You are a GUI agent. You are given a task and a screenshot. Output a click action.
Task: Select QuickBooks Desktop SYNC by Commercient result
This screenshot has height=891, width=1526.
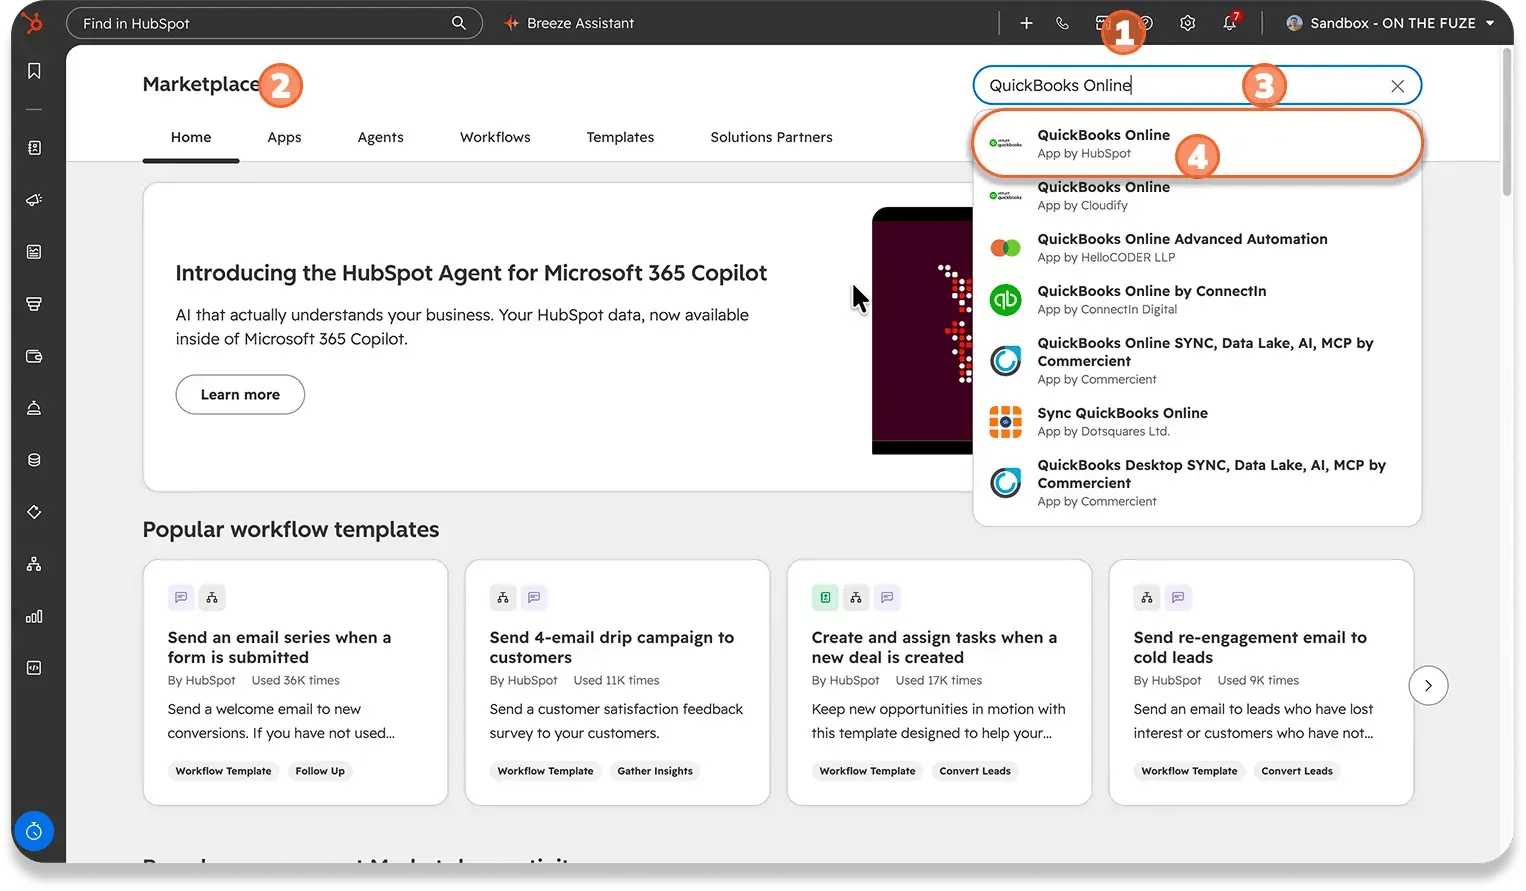[x=1197, y=483]
